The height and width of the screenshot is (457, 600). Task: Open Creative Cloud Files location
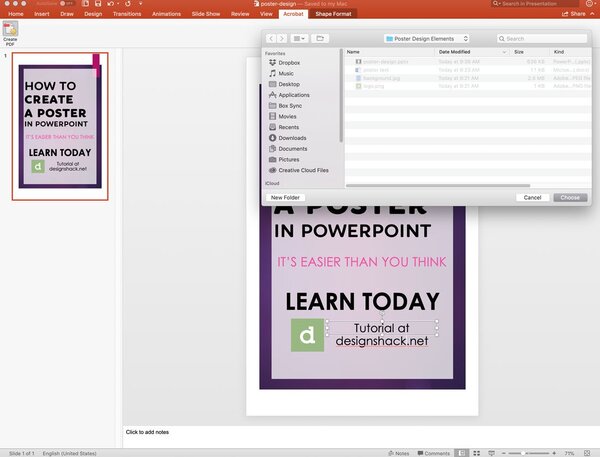tap(303, 170)
